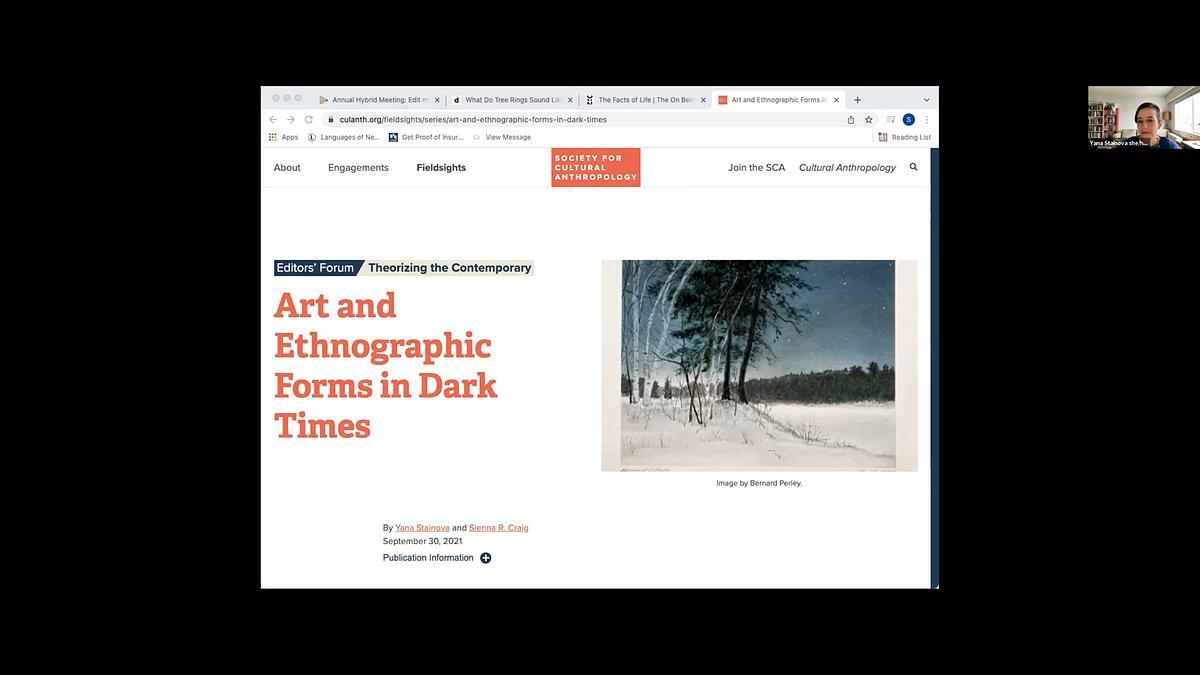Open the Chrome profile avatar

pyautogui.click(x=909, y=119)
